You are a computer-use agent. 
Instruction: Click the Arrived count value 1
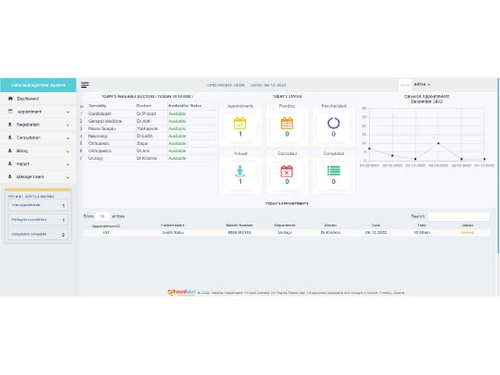pyautogui.click(x=240, y=182)
